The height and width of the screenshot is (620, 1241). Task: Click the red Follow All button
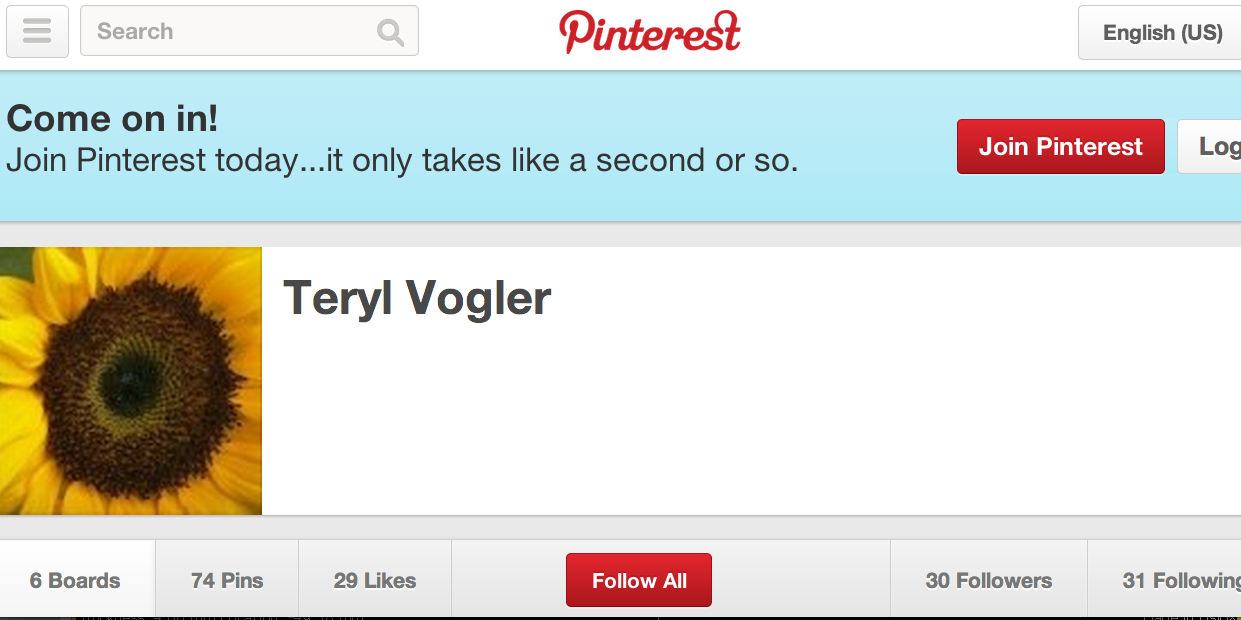tap(639, 580)
